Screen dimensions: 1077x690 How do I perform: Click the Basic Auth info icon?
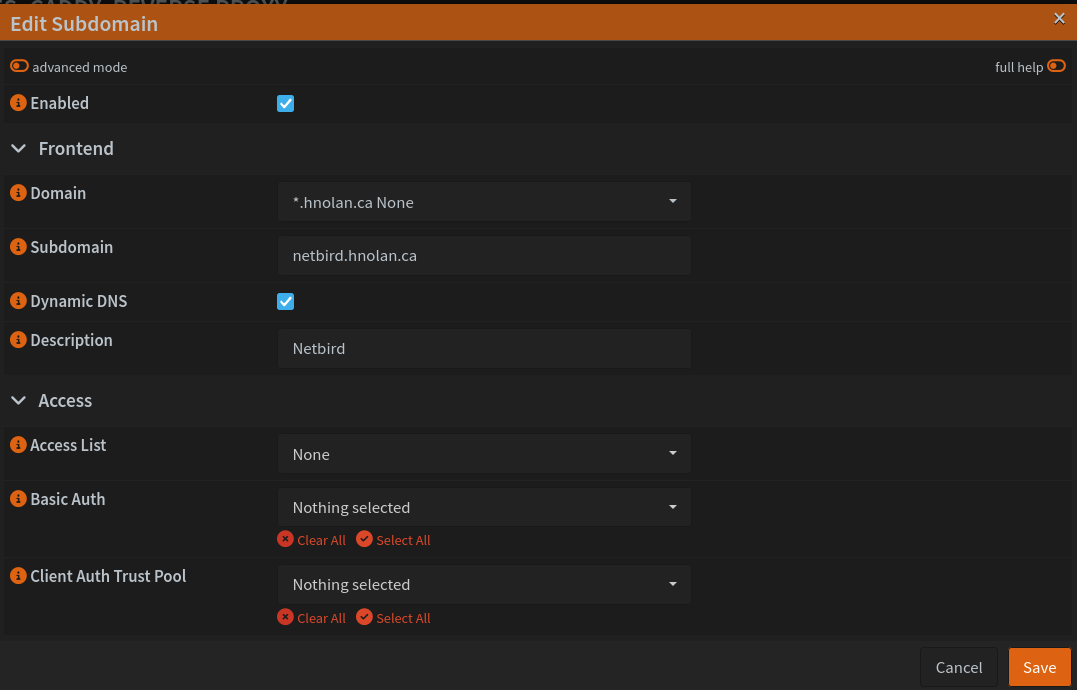pyautogui.click(x=18, y=499)
